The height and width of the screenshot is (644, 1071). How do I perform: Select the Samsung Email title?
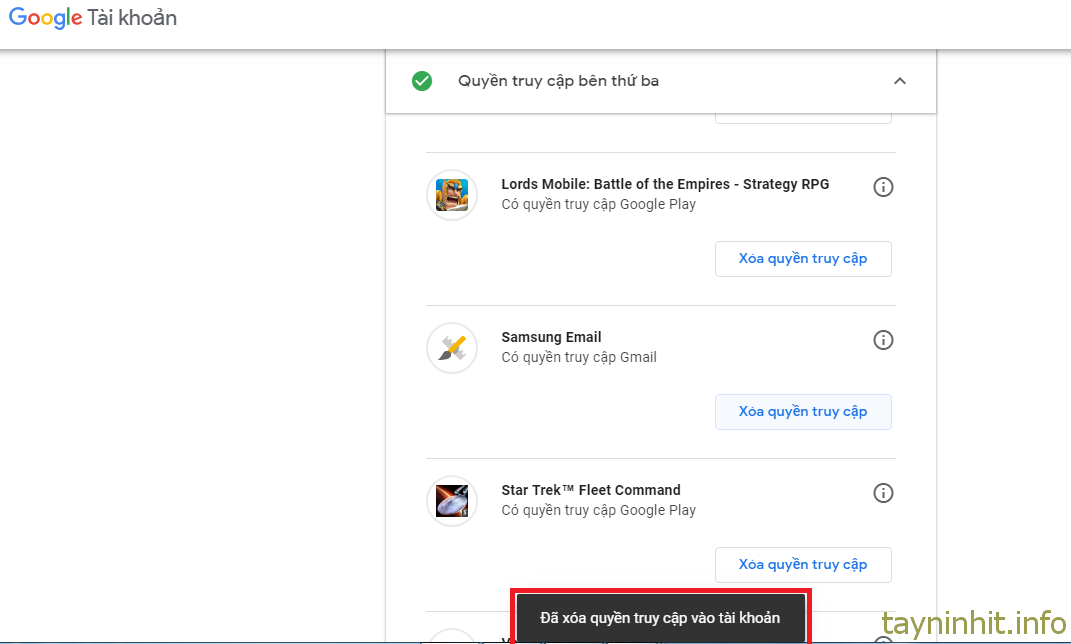click(x=551, y=337)
